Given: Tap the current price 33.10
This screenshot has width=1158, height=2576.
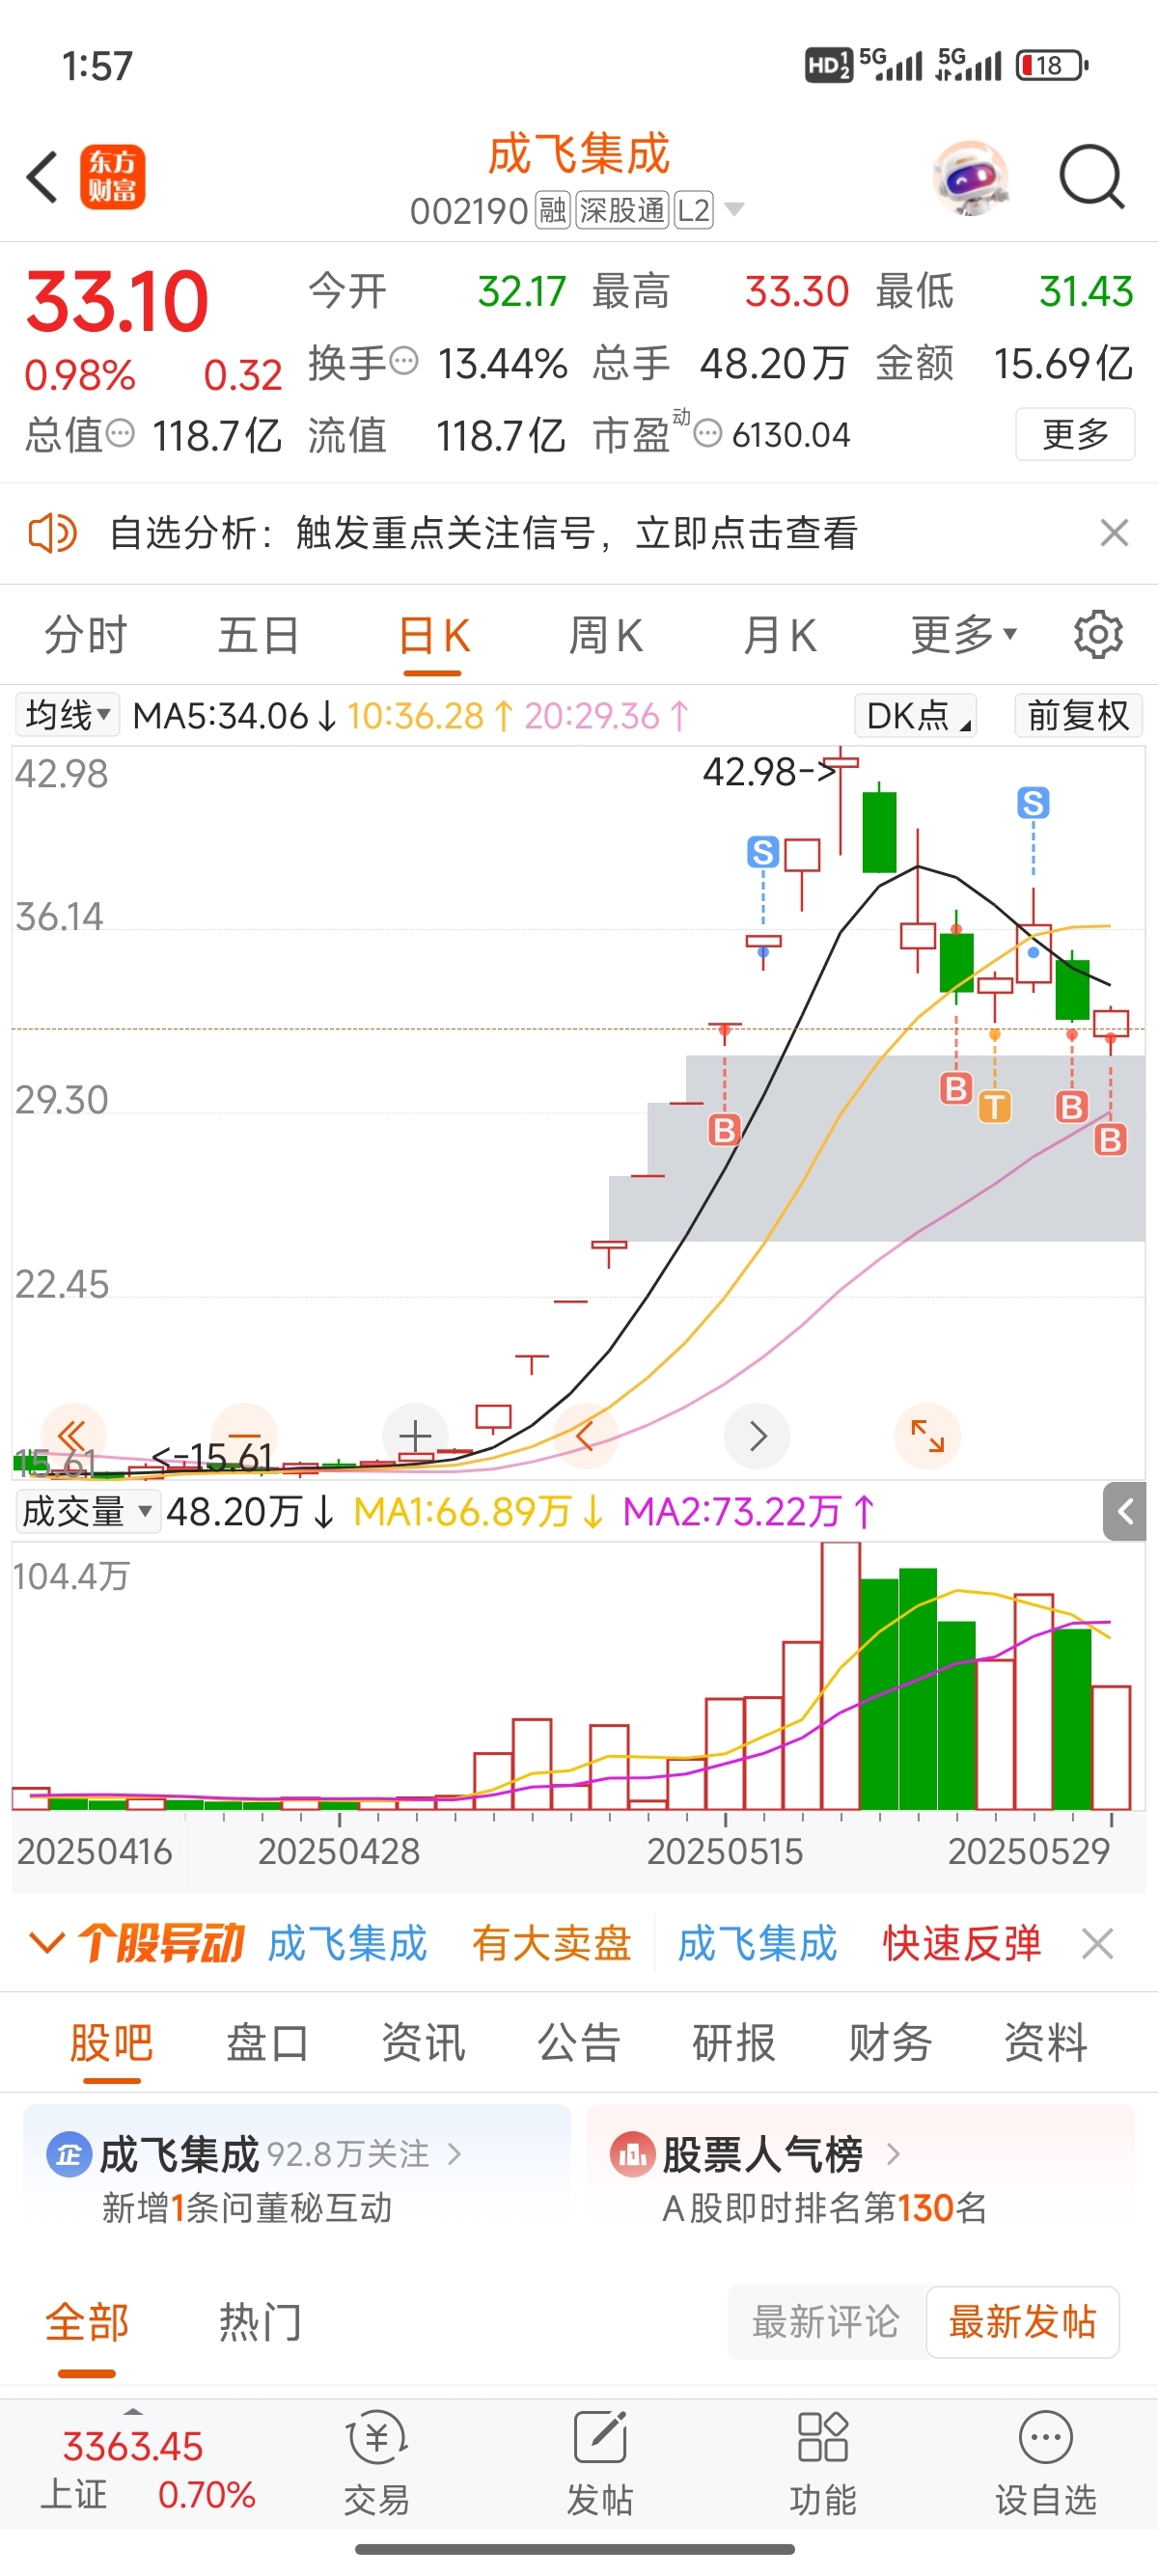Looking at the screenshot, I should tap(117, 301).
